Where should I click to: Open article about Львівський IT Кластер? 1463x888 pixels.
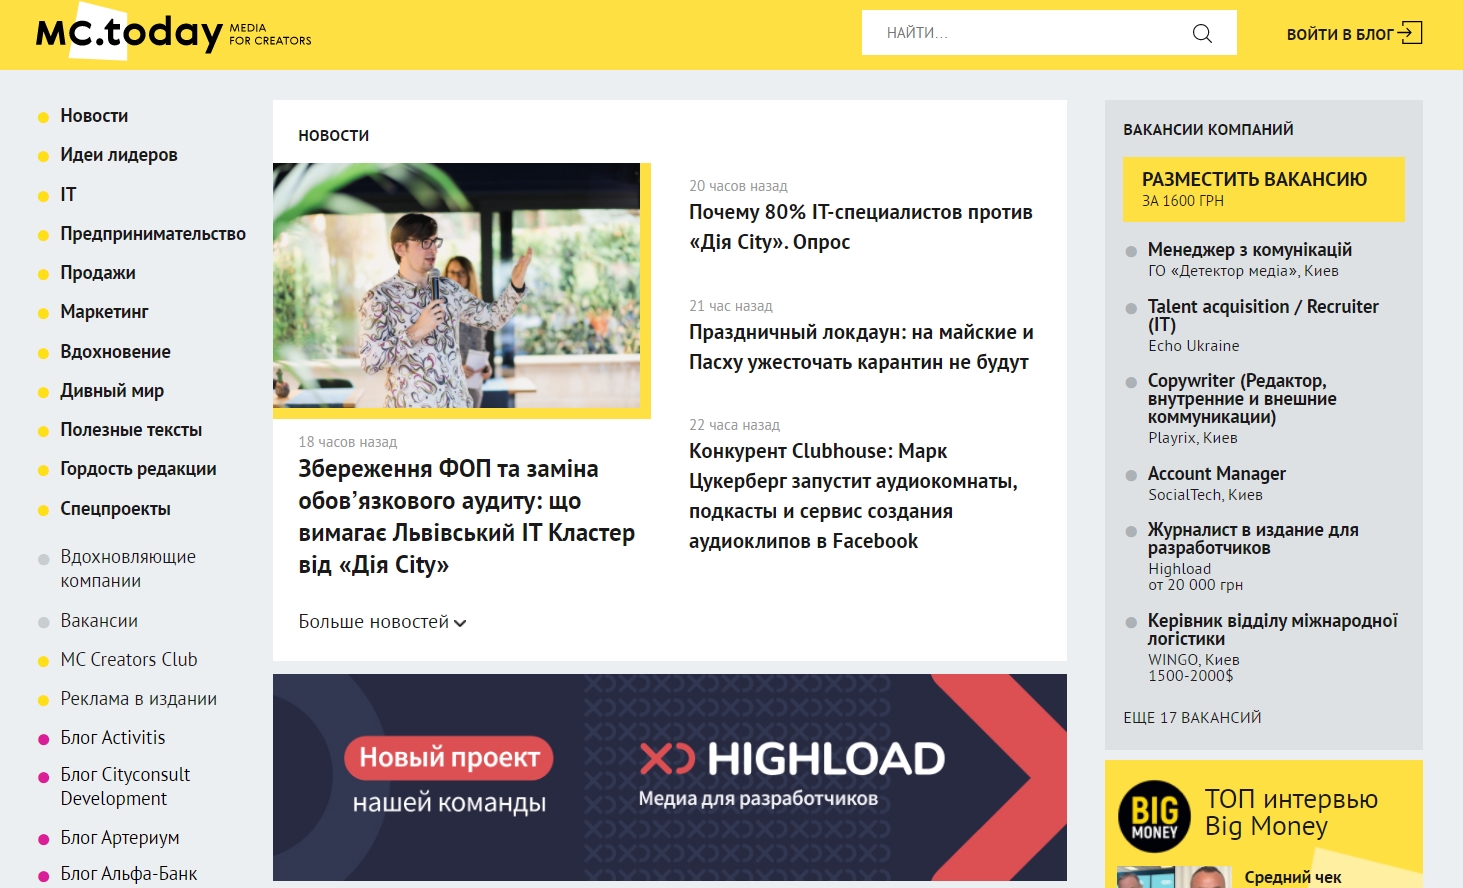coord(466,517)
